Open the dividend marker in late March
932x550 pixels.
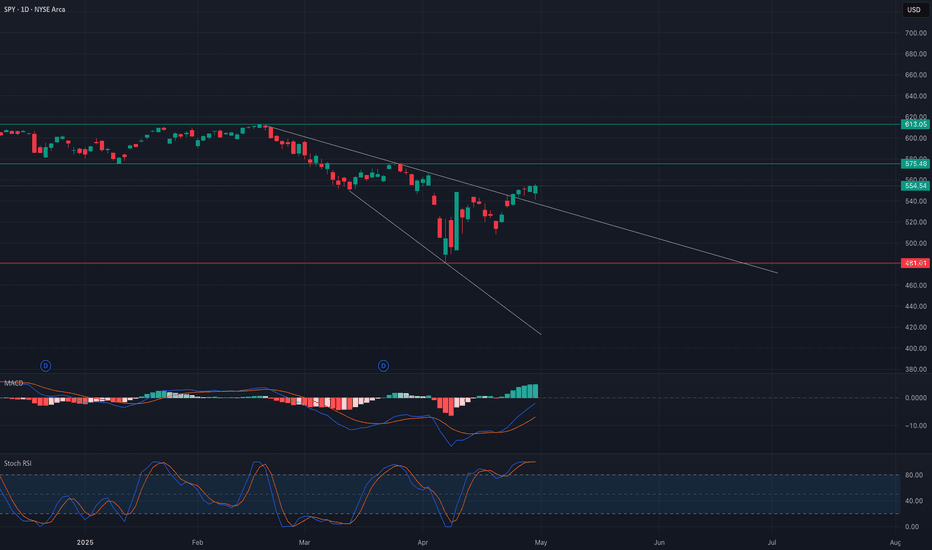[x=383, y=366]
